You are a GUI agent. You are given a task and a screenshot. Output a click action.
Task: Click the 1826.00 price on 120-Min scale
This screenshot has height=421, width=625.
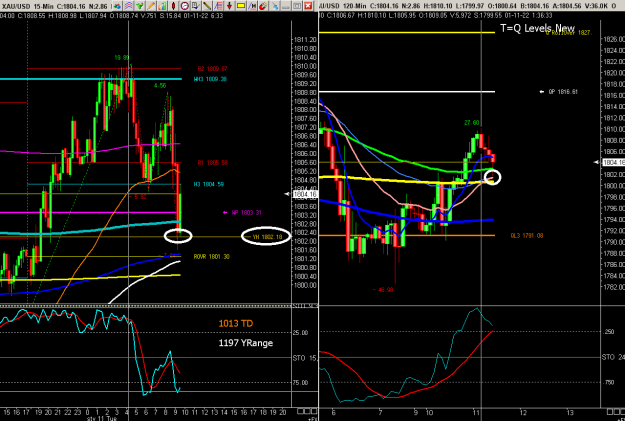pos(614,39)
